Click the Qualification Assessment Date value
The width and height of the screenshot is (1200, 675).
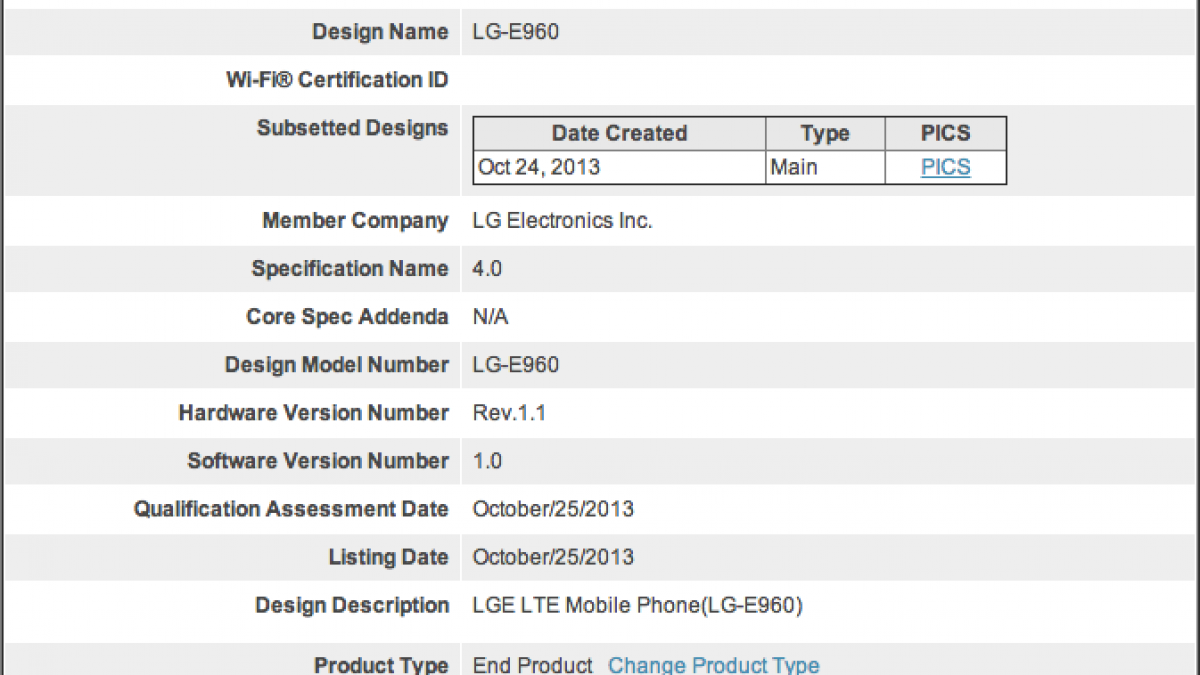coord(553,509)
